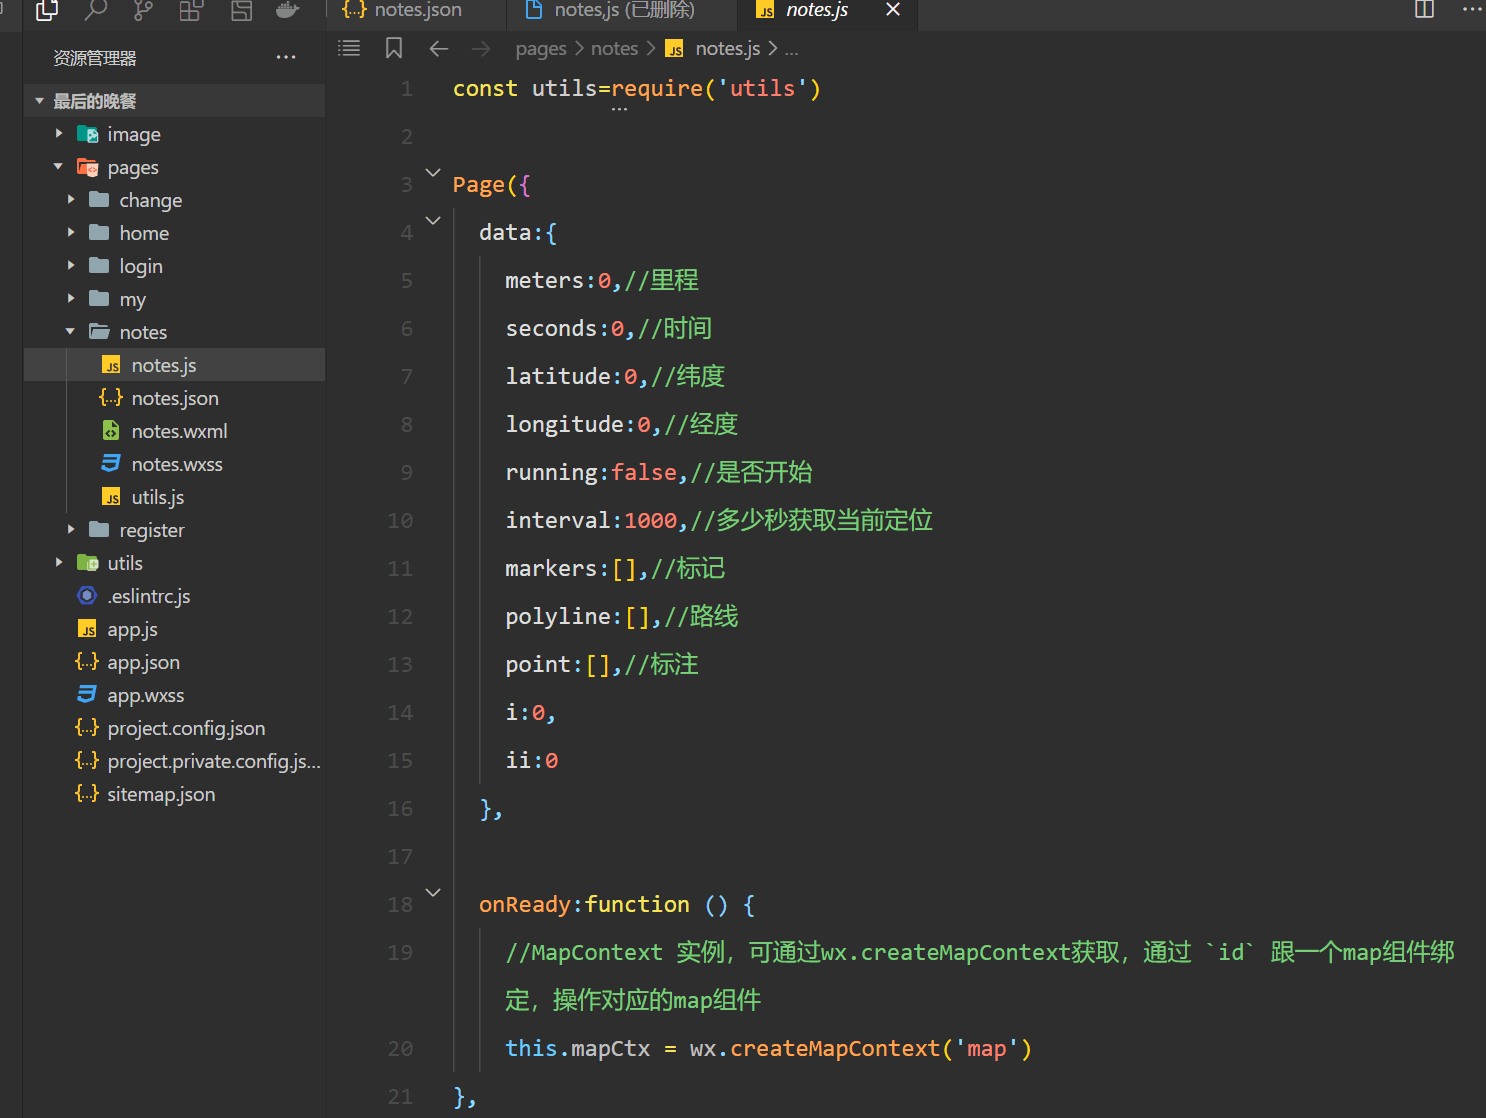Open project.private.config.json file
The image size is (1486, 1118).
[x=175, y=761]
